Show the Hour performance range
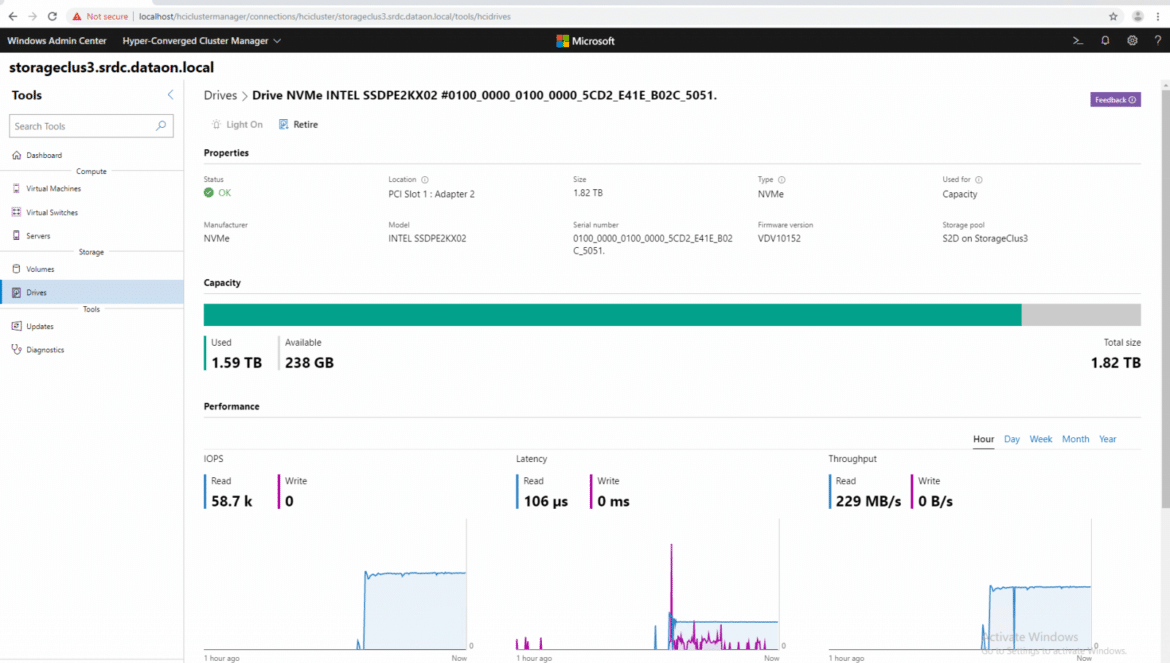 (983, 439)
